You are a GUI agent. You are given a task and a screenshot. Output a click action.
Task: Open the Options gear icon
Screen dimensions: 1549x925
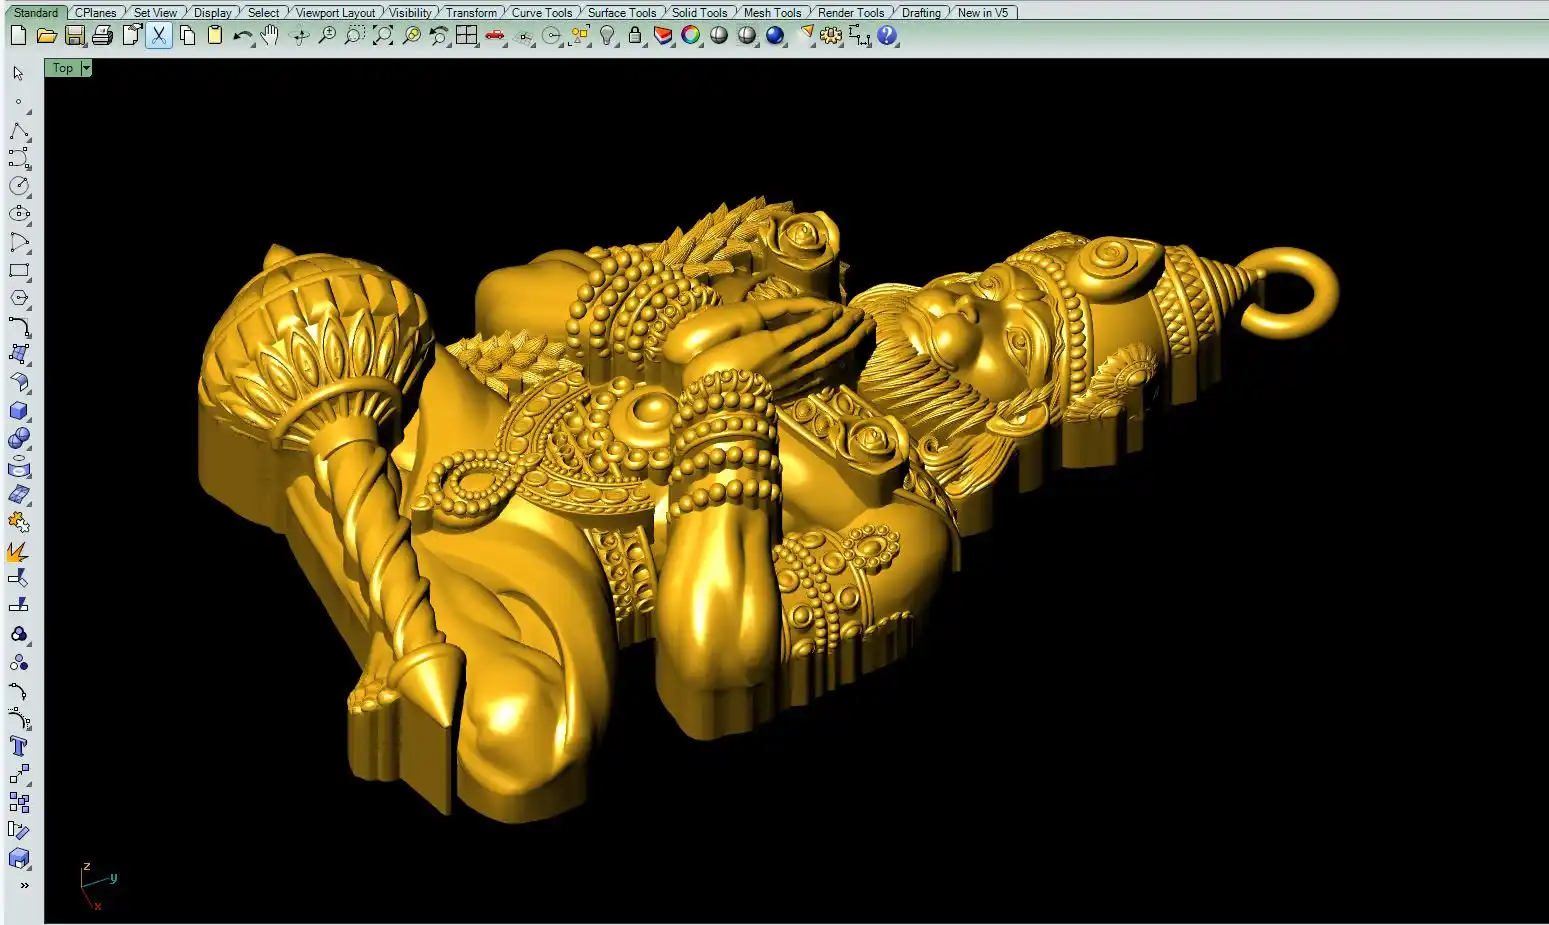(x=831, y=36)
